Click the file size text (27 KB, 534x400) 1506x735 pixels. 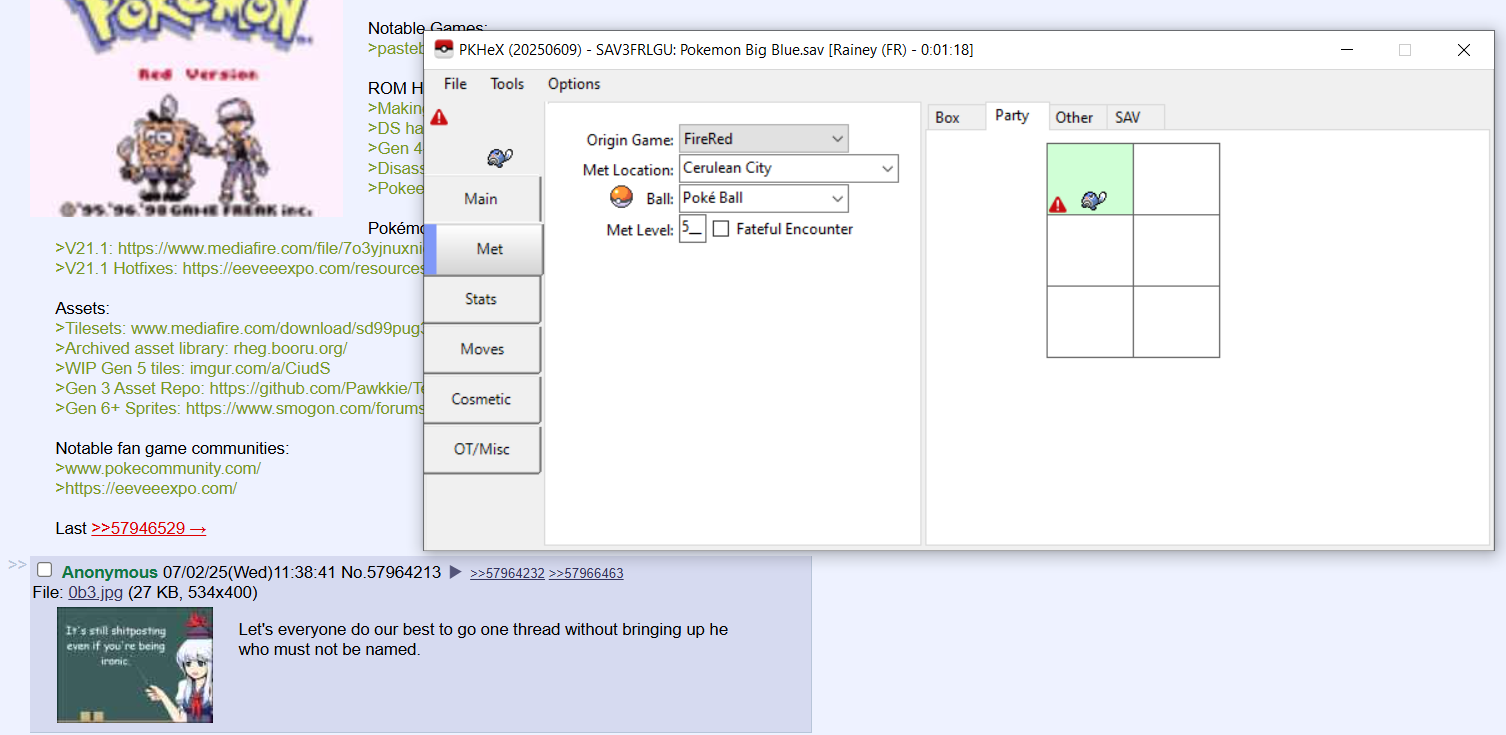pos(193,592)
